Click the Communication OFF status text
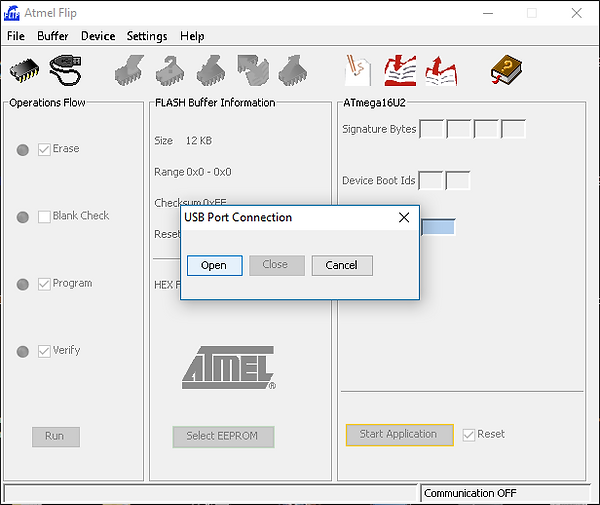Screen dimensions: 600x505 470,493
